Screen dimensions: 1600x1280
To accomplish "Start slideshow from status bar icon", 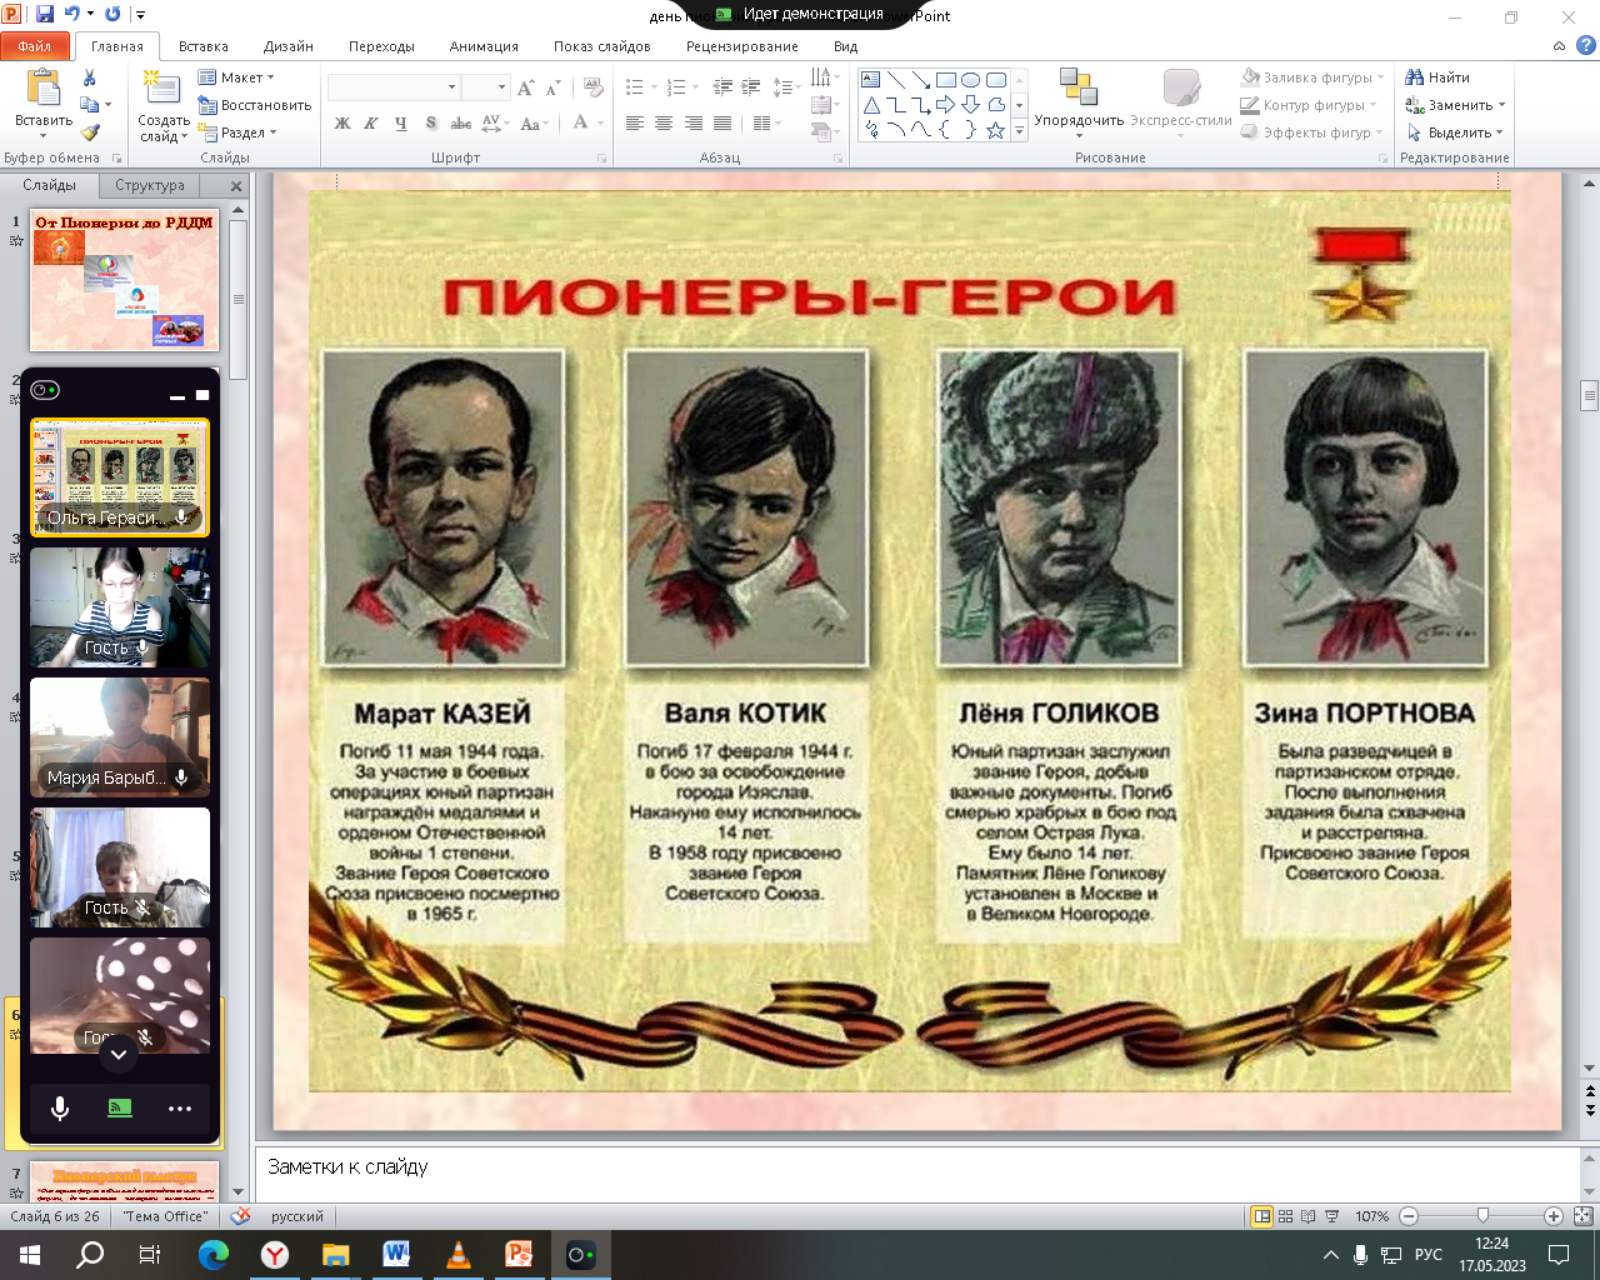I will click(x=1331, y=1216).
